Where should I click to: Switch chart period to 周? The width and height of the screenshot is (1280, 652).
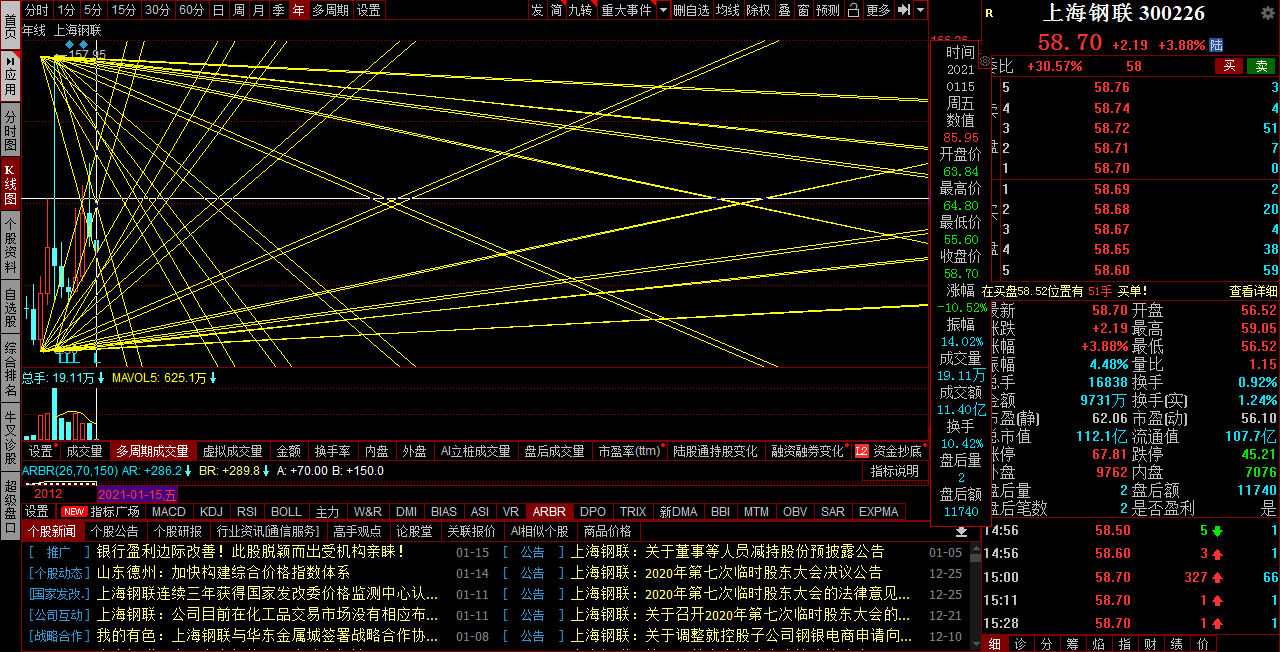coord(238,10)
